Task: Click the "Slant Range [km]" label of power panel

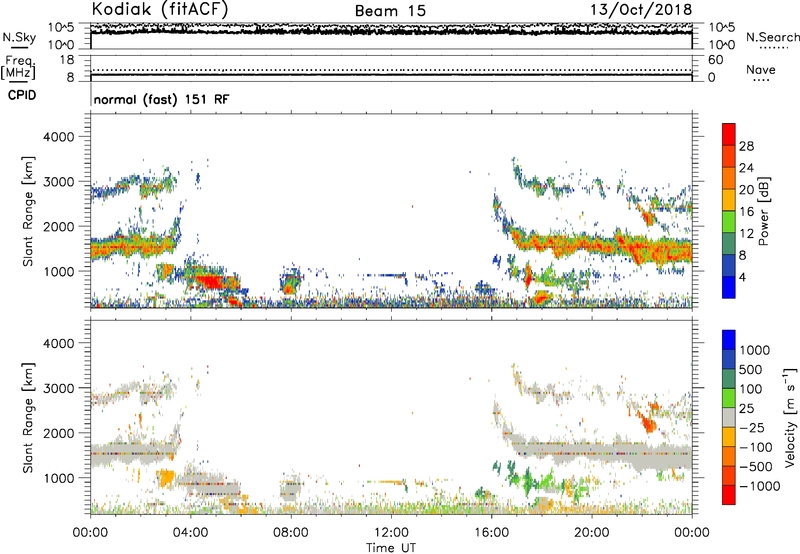Action: coord(28,211)
